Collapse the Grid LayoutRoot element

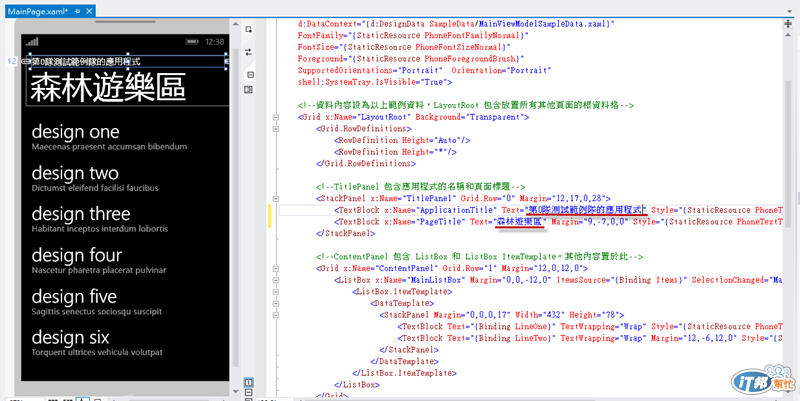coord(276,117)
